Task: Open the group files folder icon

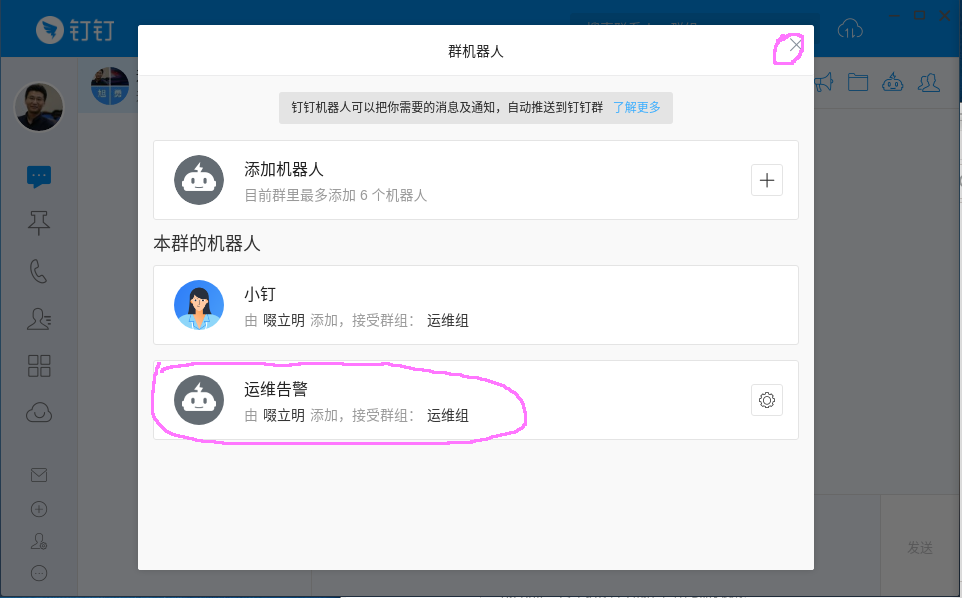Action: 857,82
